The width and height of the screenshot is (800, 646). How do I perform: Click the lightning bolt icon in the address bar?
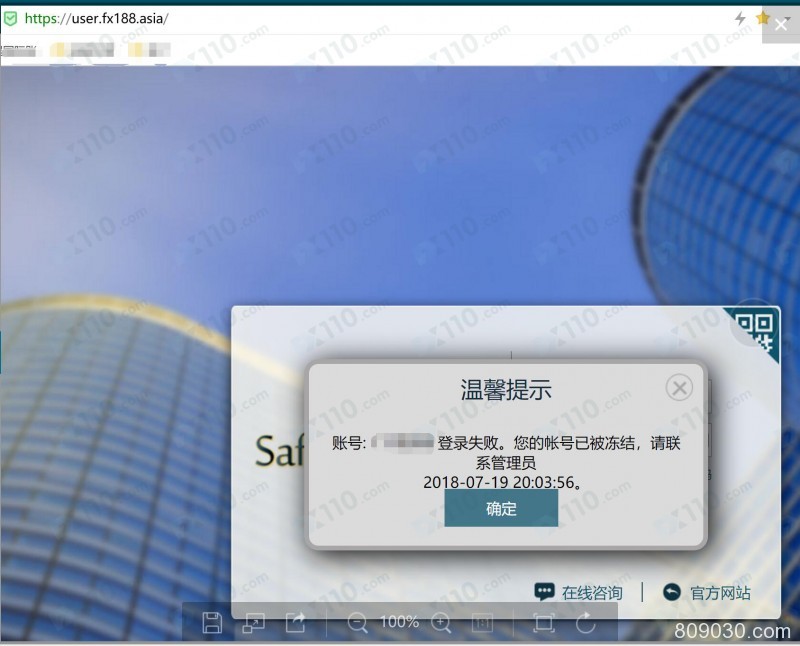740,19
